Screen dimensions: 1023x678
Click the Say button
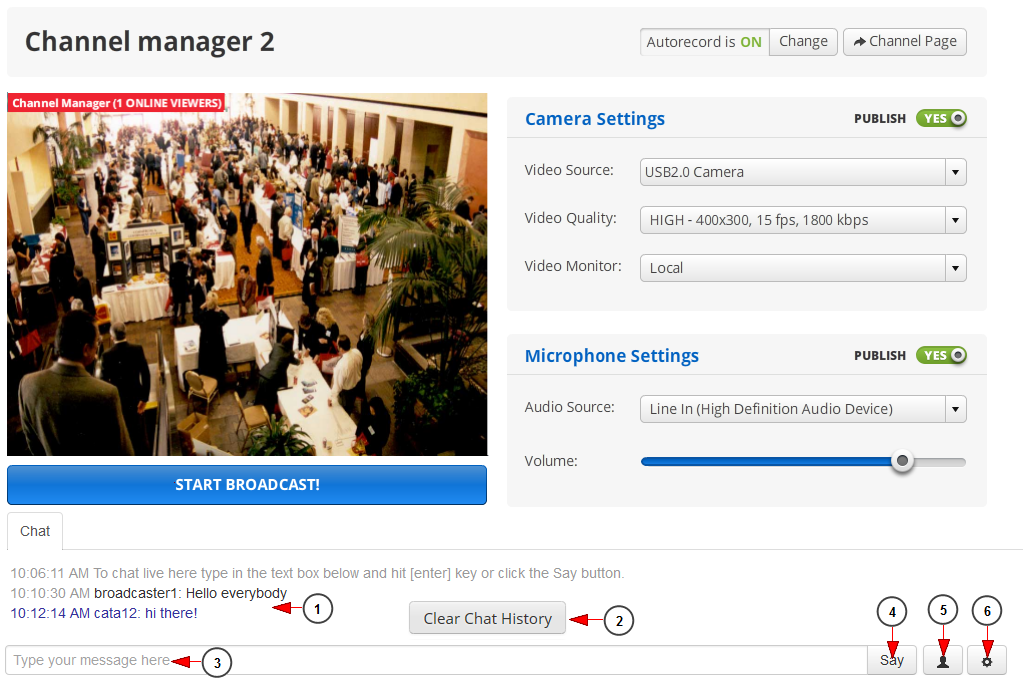tap(891, 660)
